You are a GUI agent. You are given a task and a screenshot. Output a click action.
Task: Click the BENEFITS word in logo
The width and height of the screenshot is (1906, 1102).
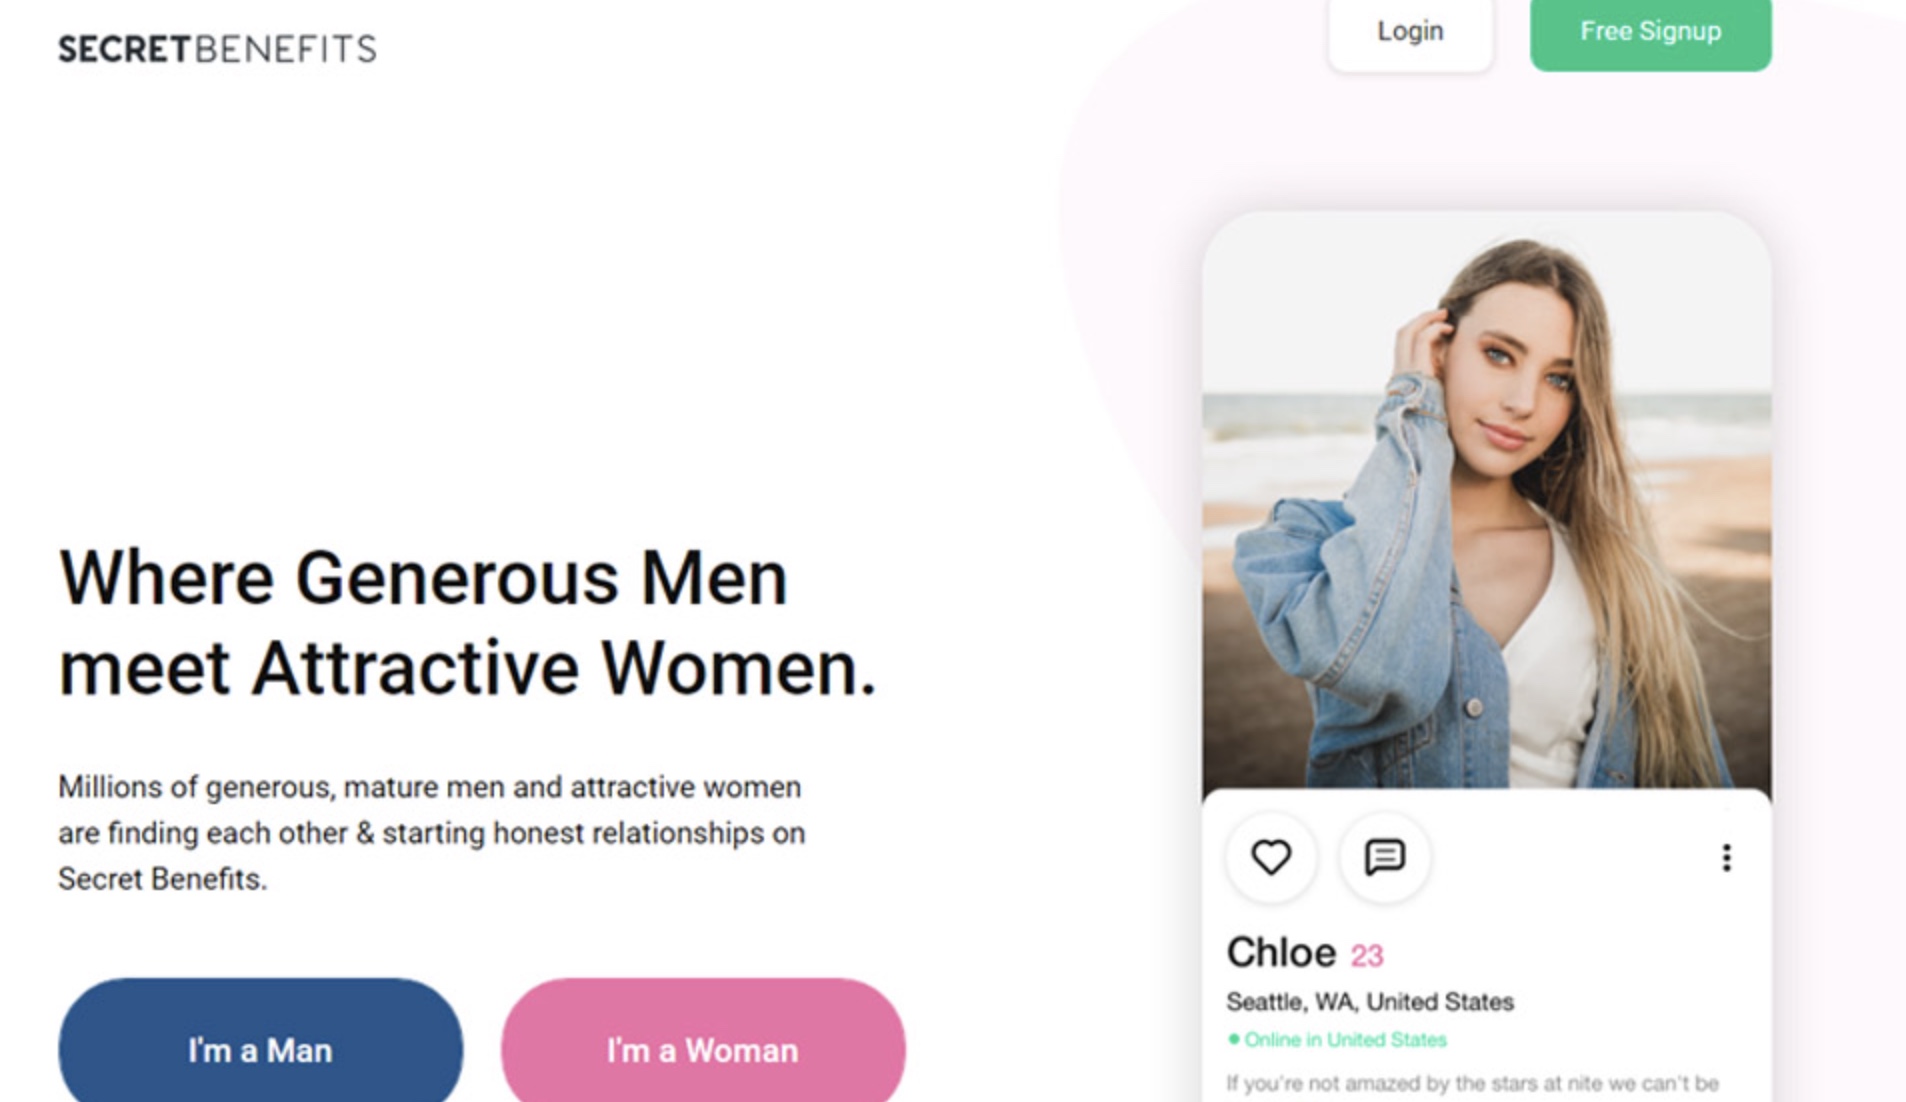pyautogui.click(x=286, y=49)
